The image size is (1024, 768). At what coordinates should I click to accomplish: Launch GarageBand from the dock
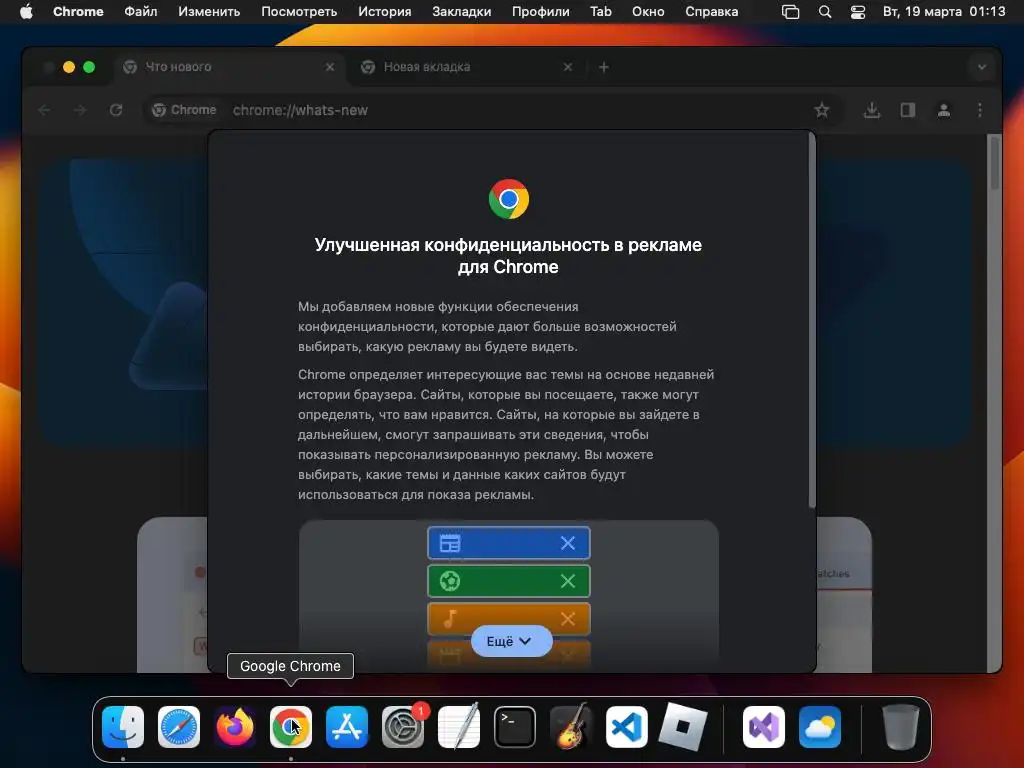coord(571,727)
